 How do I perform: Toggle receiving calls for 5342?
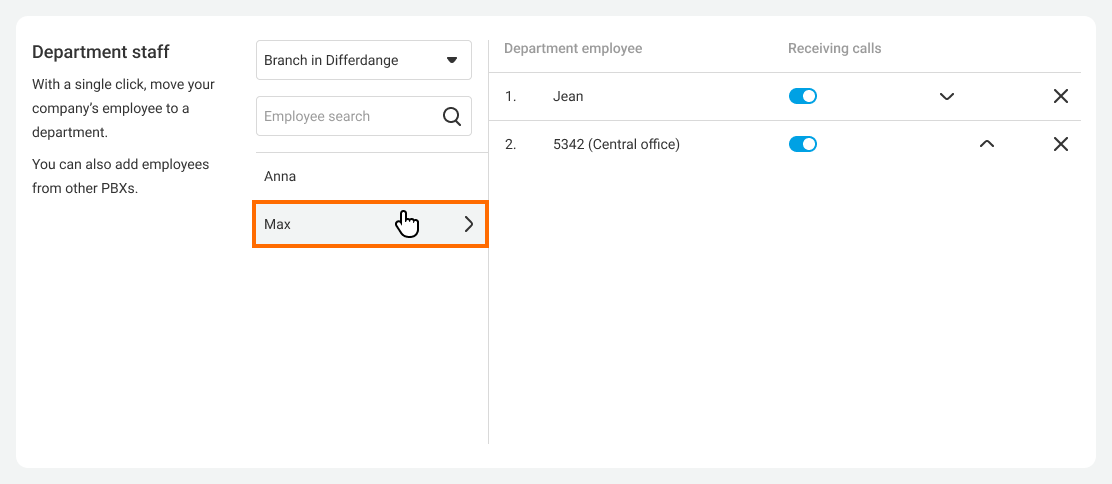[x=803, y=144]
